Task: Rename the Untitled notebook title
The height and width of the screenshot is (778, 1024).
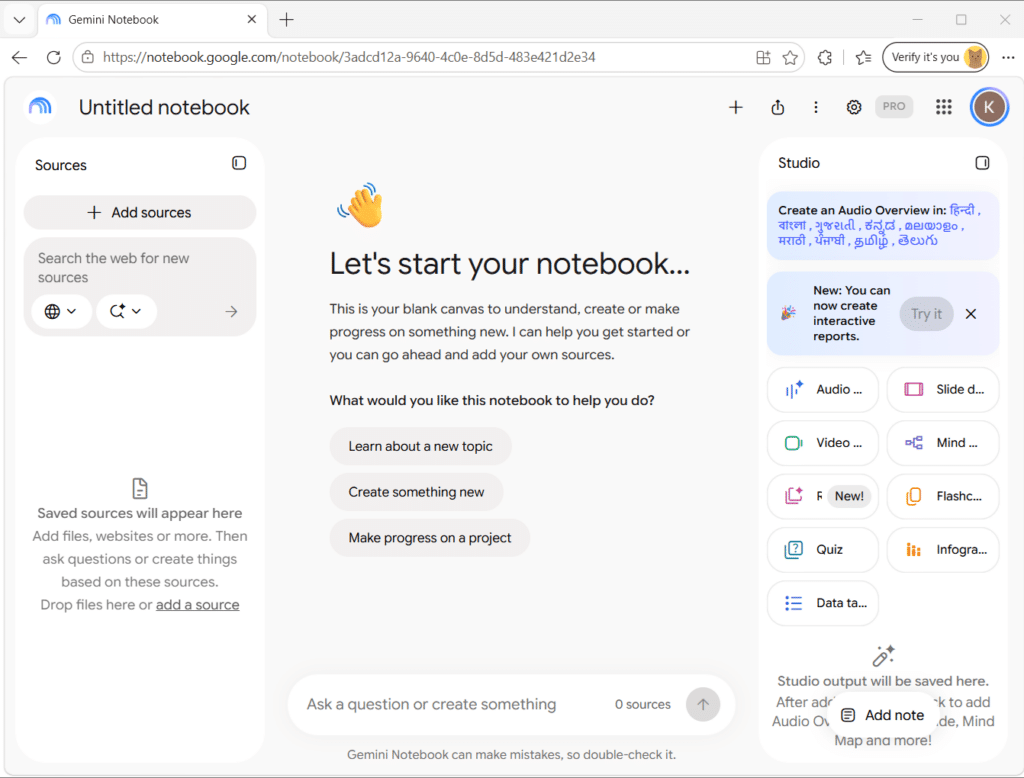Action: coord(164,107)
